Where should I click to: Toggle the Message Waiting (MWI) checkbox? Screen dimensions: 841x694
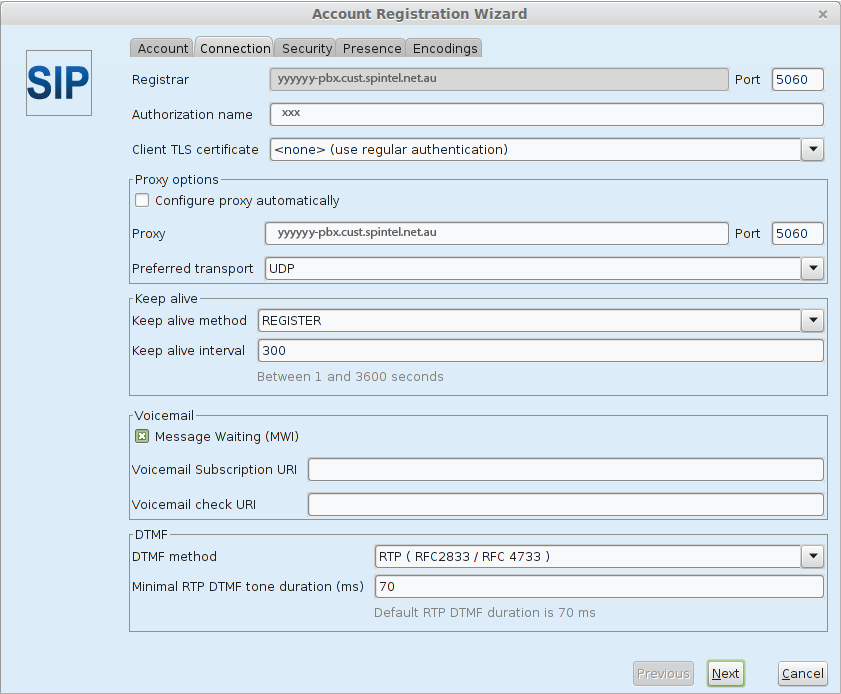pyautogui.click(x=142, y=437)
